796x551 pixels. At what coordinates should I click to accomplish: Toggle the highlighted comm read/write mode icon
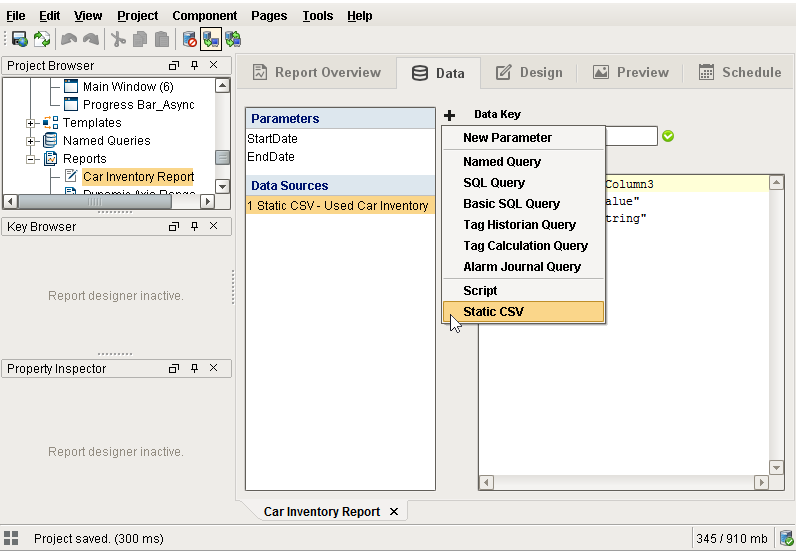[211, 39]
